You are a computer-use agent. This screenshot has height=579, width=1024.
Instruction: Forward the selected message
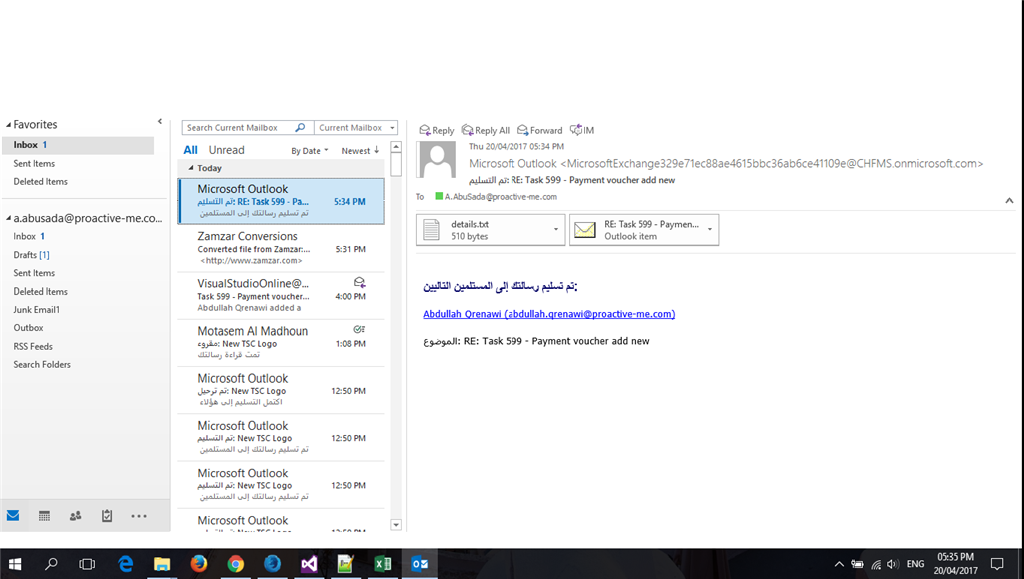point(539,131)
